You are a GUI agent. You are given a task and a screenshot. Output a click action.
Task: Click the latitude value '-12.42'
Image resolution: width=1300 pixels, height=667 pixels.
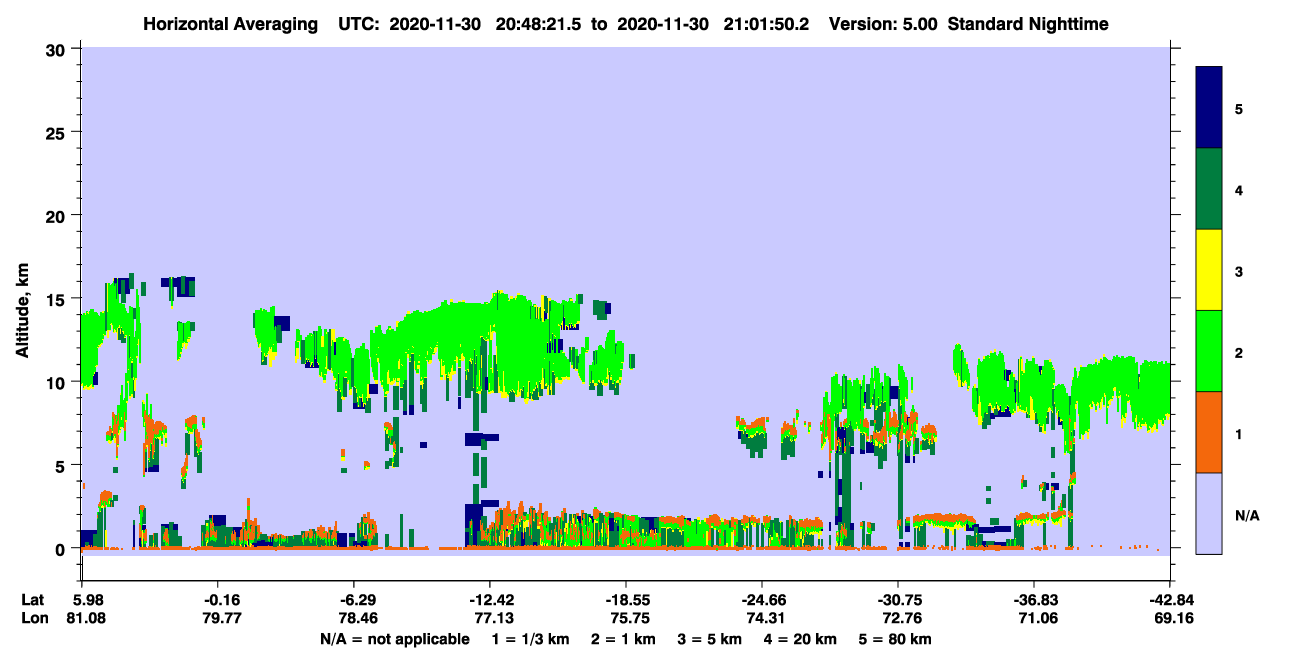pos(491,600)
